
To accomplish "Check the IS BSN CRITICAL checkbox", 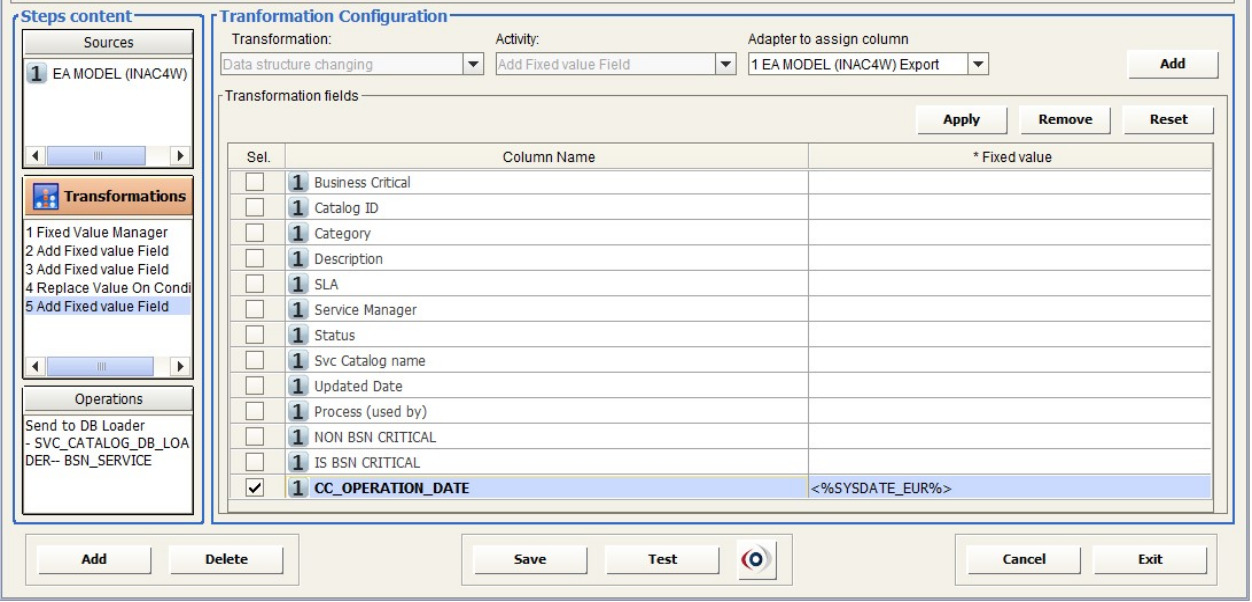I will (x=256, y=463).
